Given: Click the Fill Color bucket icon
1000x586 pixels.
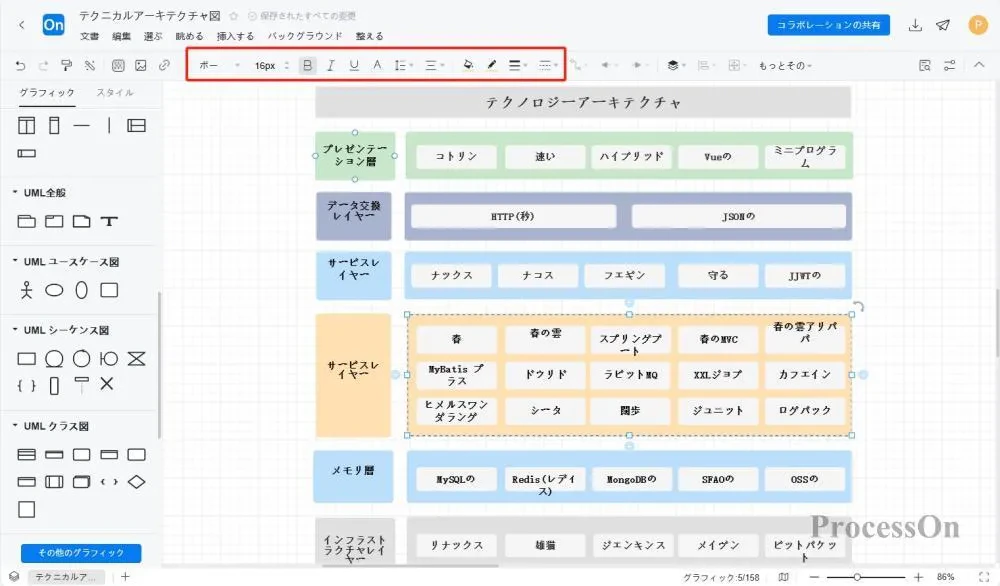Looking at the screenshot, I should (469, 65).
